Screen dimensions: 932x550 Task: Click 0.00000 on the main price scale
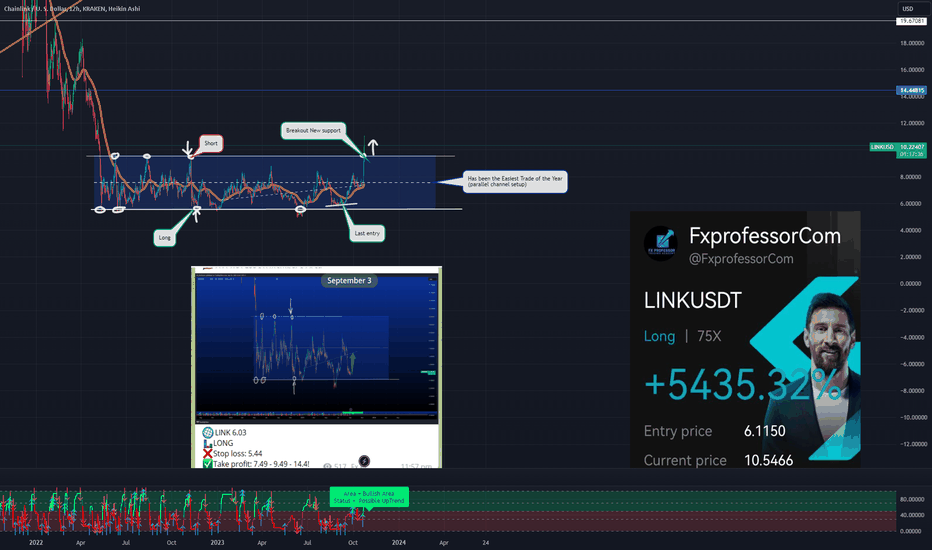pos(912,284)
